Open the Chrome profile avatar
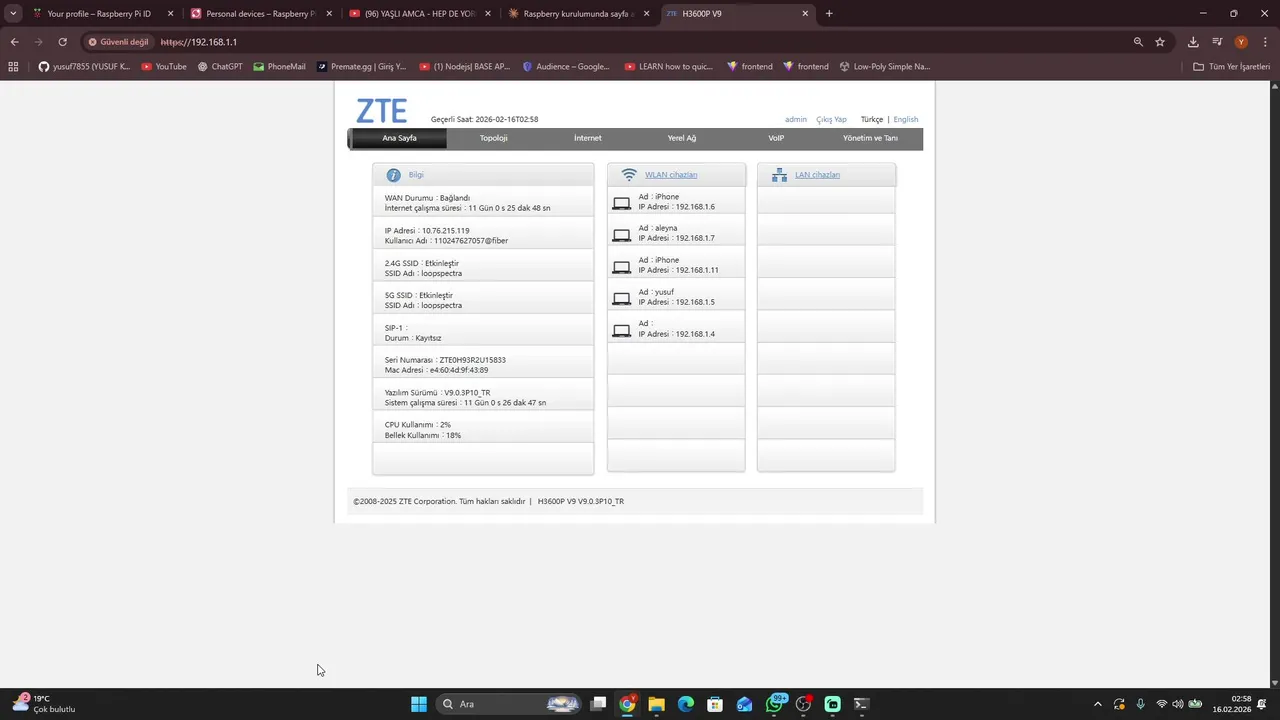This screenshot has width=1280, height=720. [x=1241, y=42]
